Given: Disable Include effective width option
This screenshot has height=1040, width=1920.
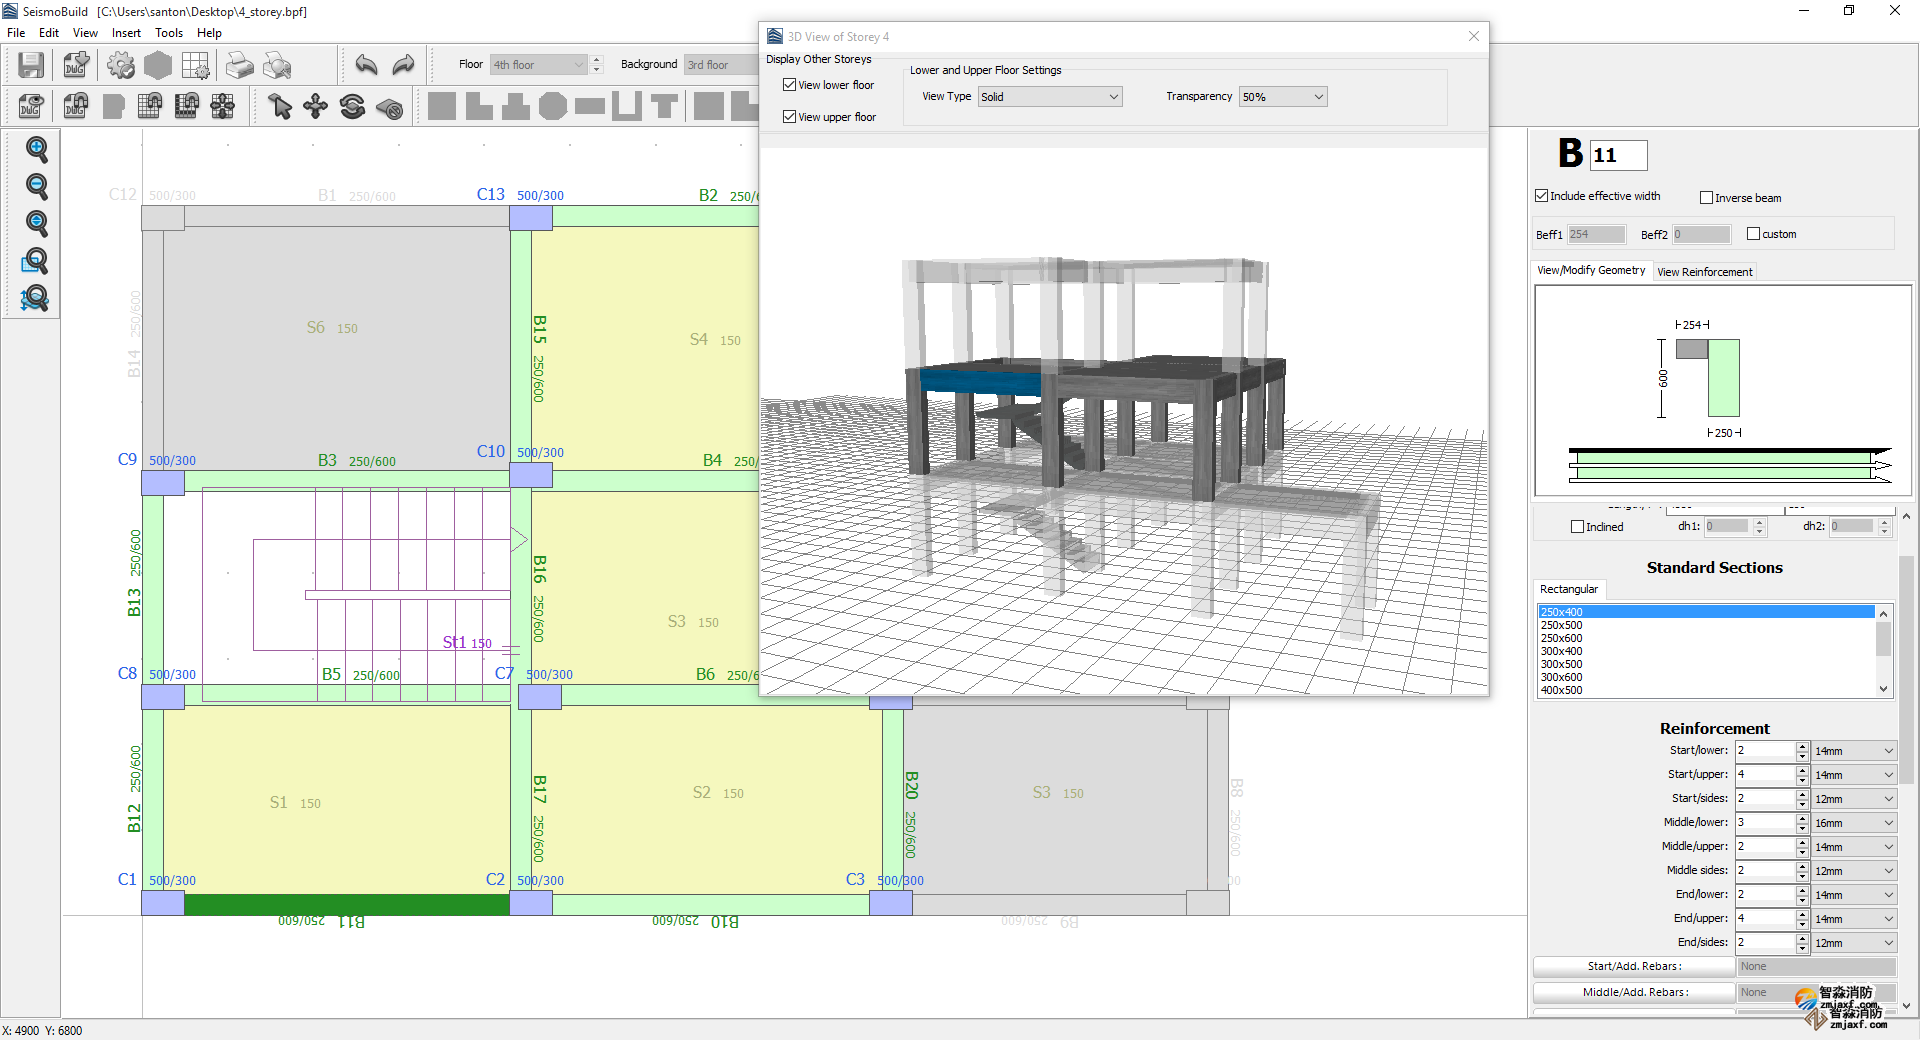Looking at the screenshot, I should tap(1542, 196).
